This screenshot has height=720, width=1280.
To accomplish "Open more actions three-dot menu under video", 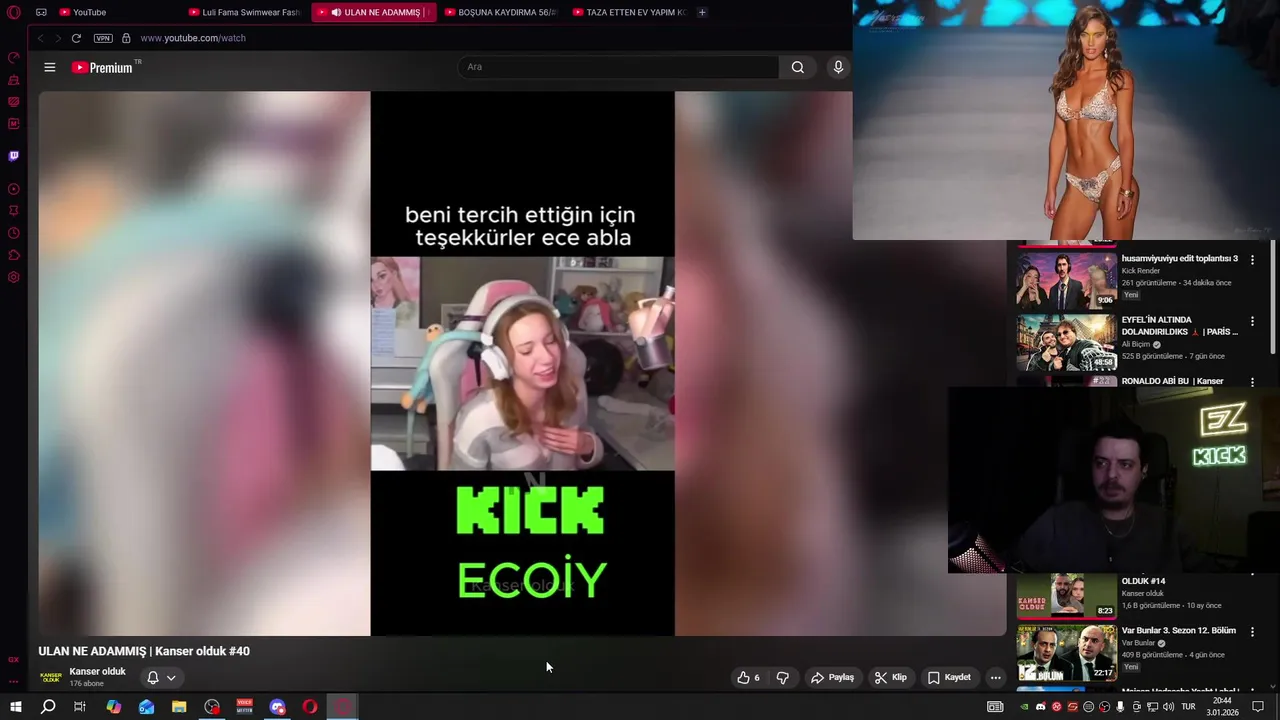I will coord(995,678).
